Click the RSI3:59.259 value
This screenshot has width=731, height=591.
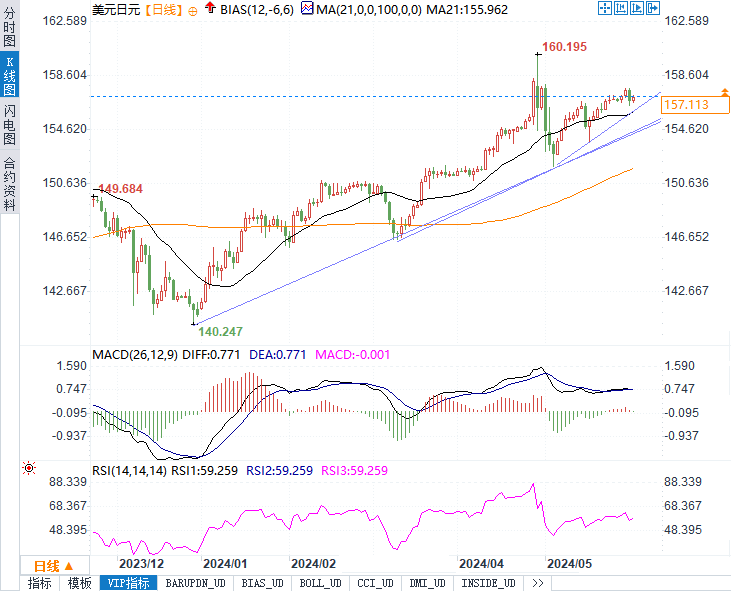[x=354, y=470]
